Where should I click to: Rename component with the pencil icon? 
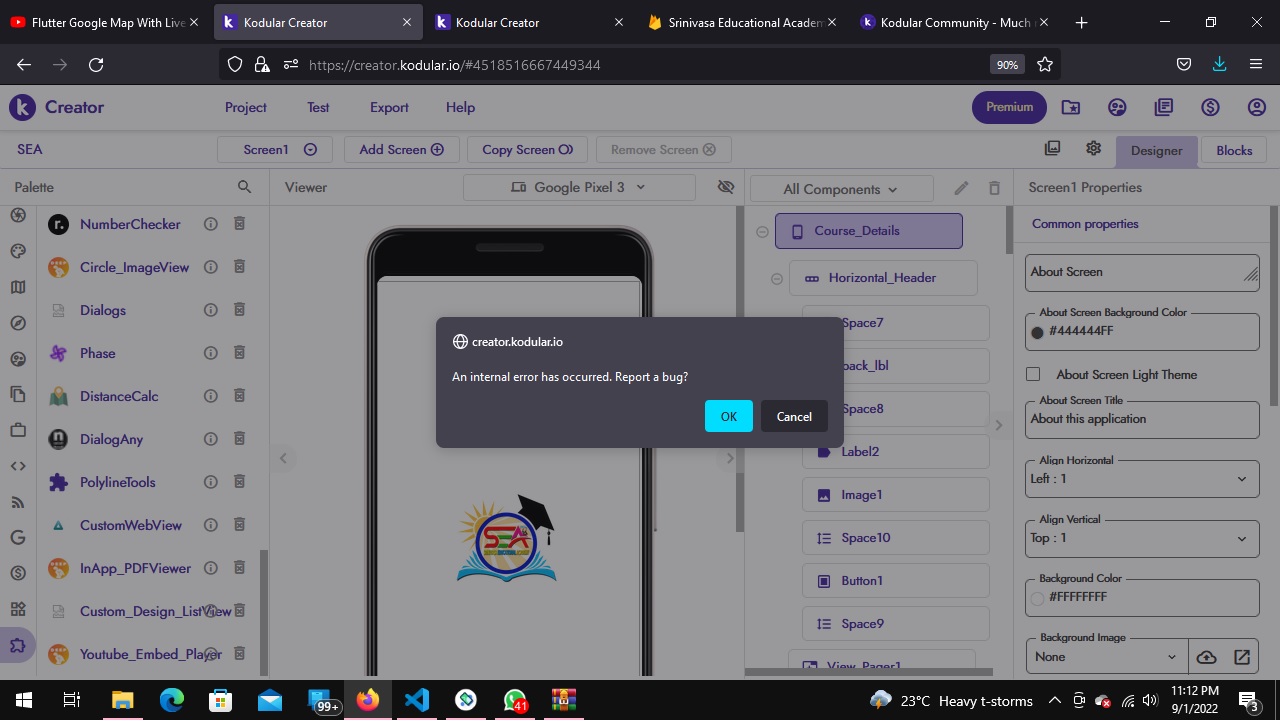click(961, 188)
